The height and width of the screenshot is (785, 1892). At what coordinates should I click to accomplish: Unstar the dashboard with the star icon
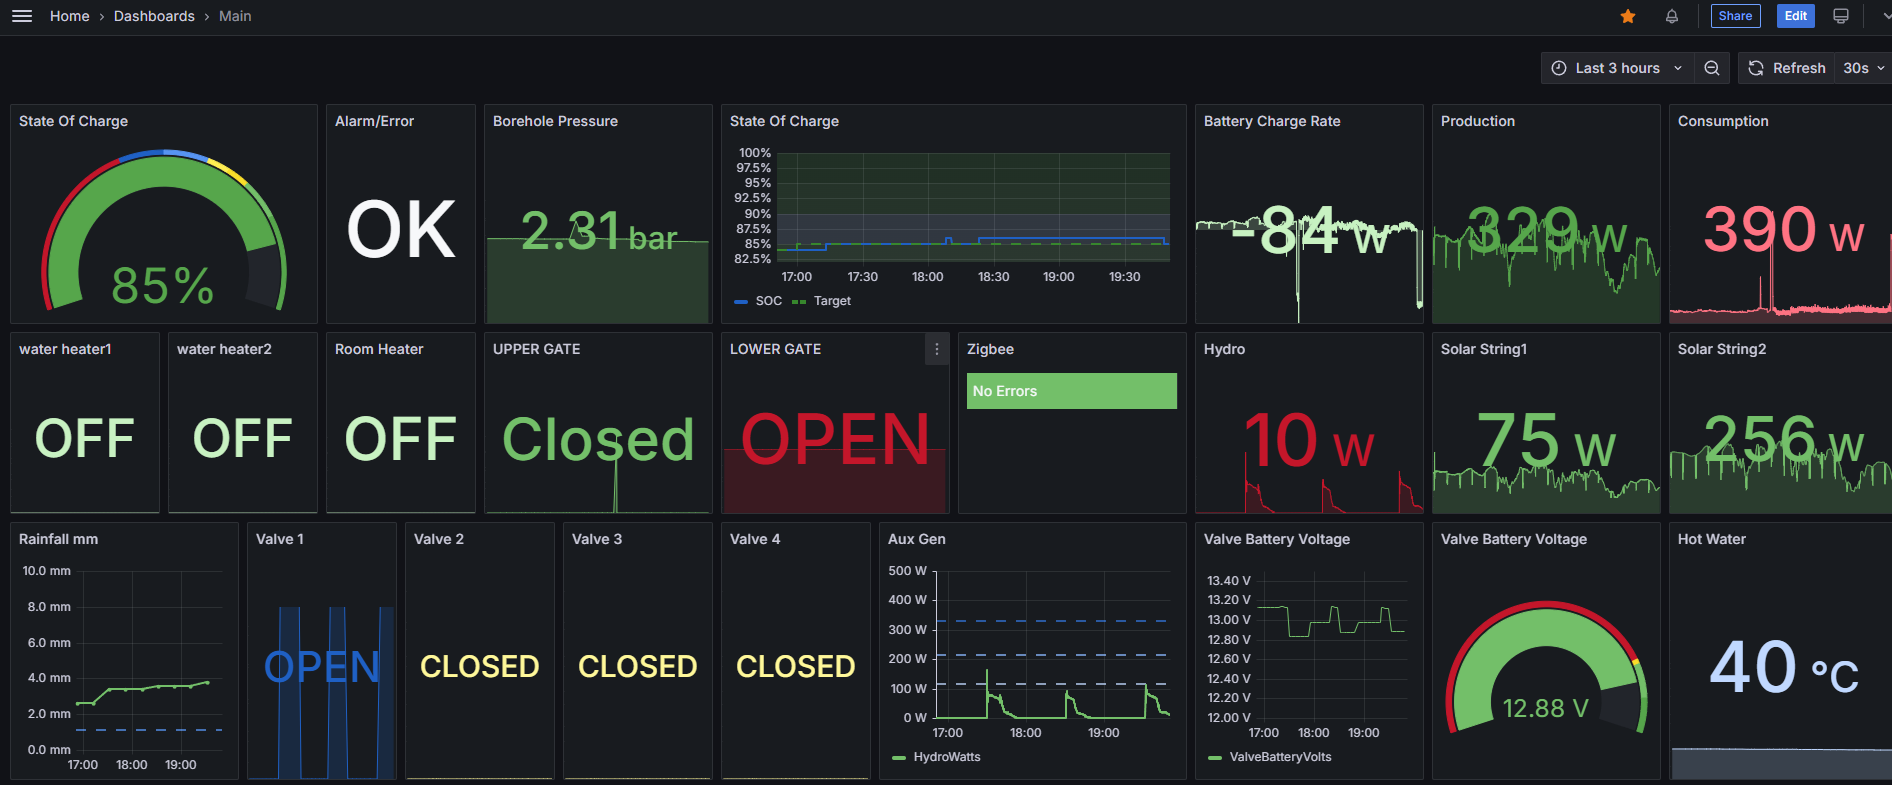coord(1628,16)
